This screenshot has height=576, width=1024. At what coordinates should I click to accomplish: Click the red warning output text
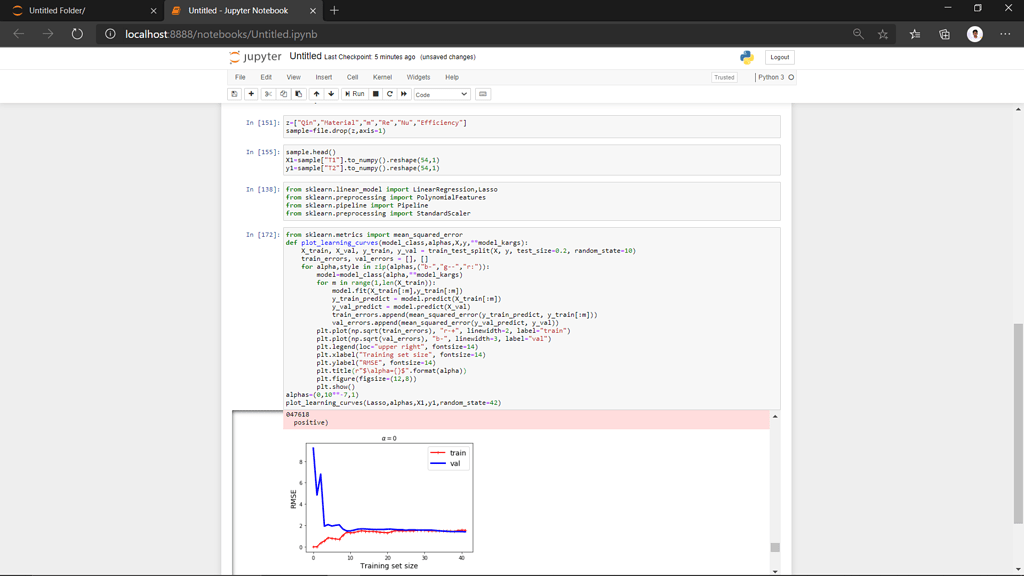coord(526,419)
